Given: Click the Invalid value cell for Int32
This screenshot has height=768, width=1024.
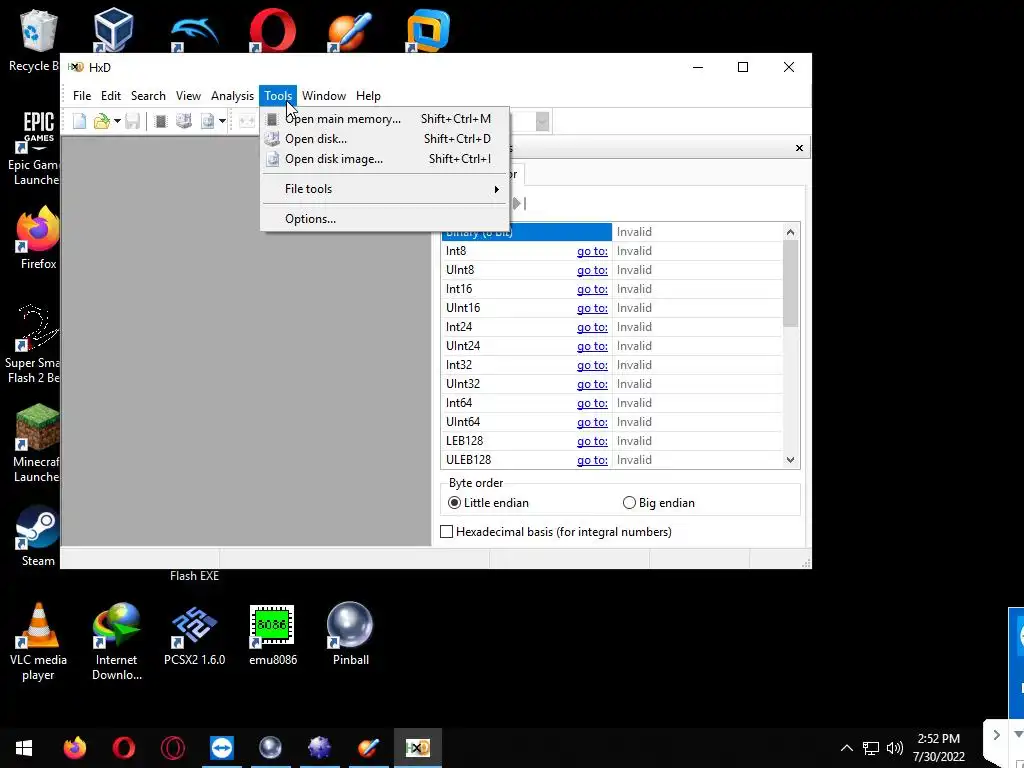Looking at the screenshot, I should (697, 365).
